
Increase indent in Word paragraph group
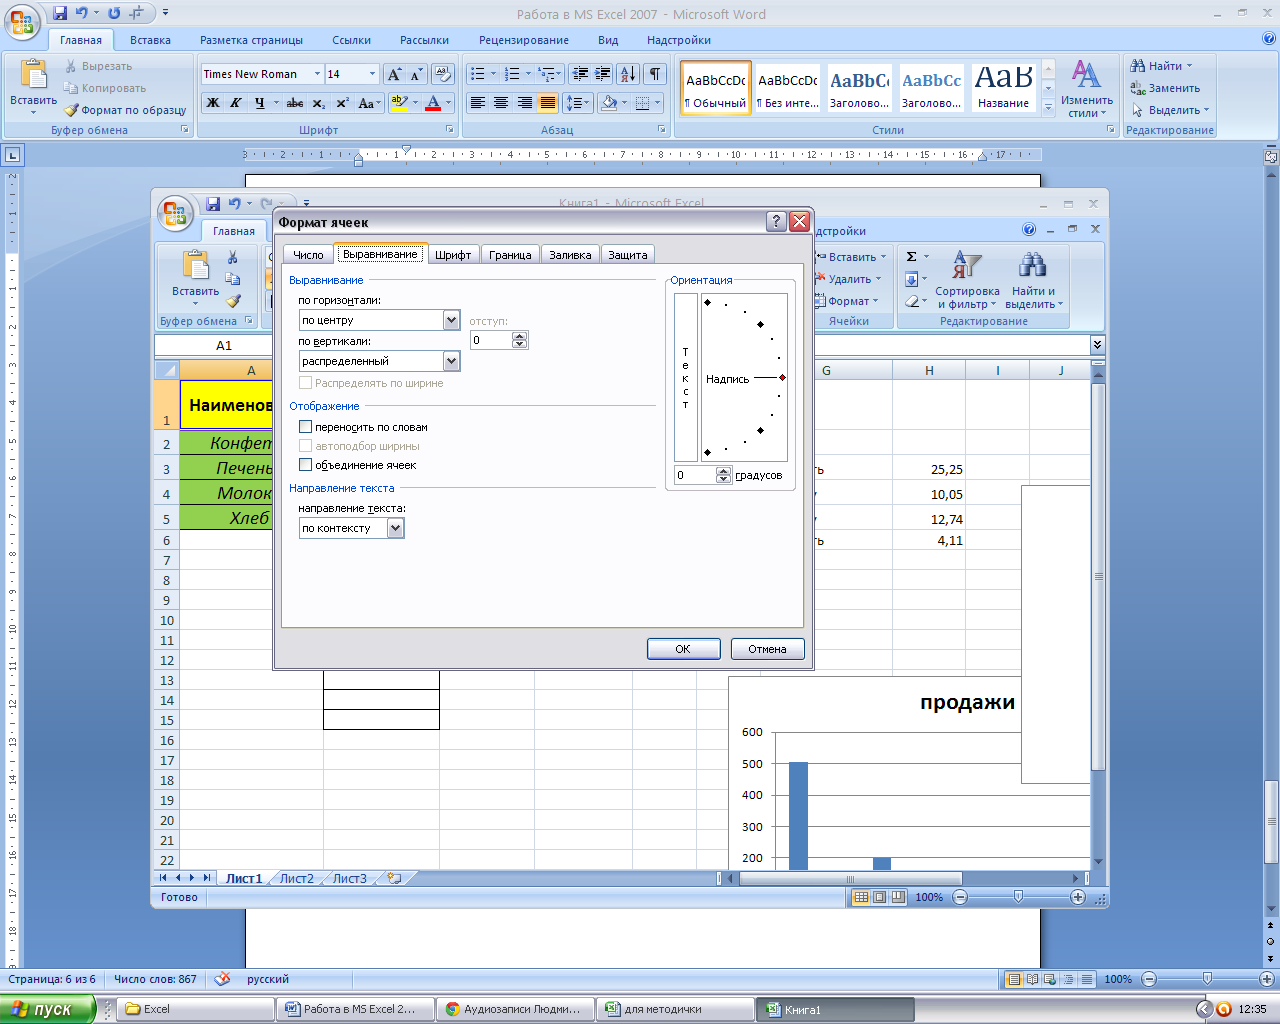click(x=603, y=74)
